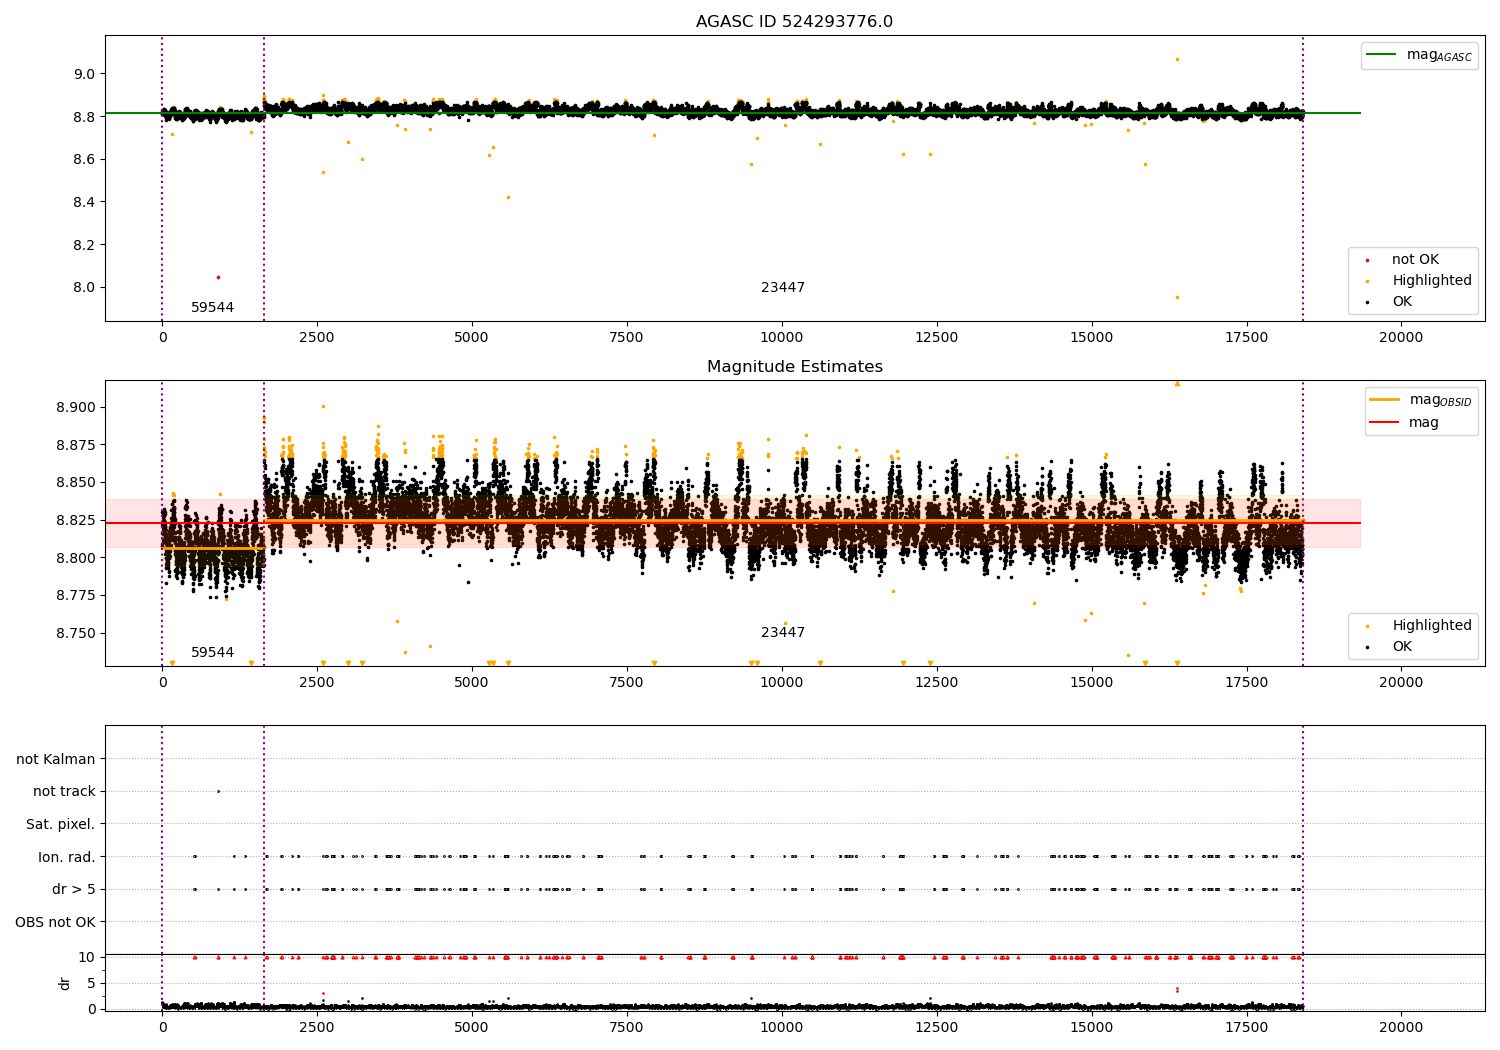Click the 'not track' row label
The image size is (1500, 1050).
pyautogui.click(x=64, y=792)
